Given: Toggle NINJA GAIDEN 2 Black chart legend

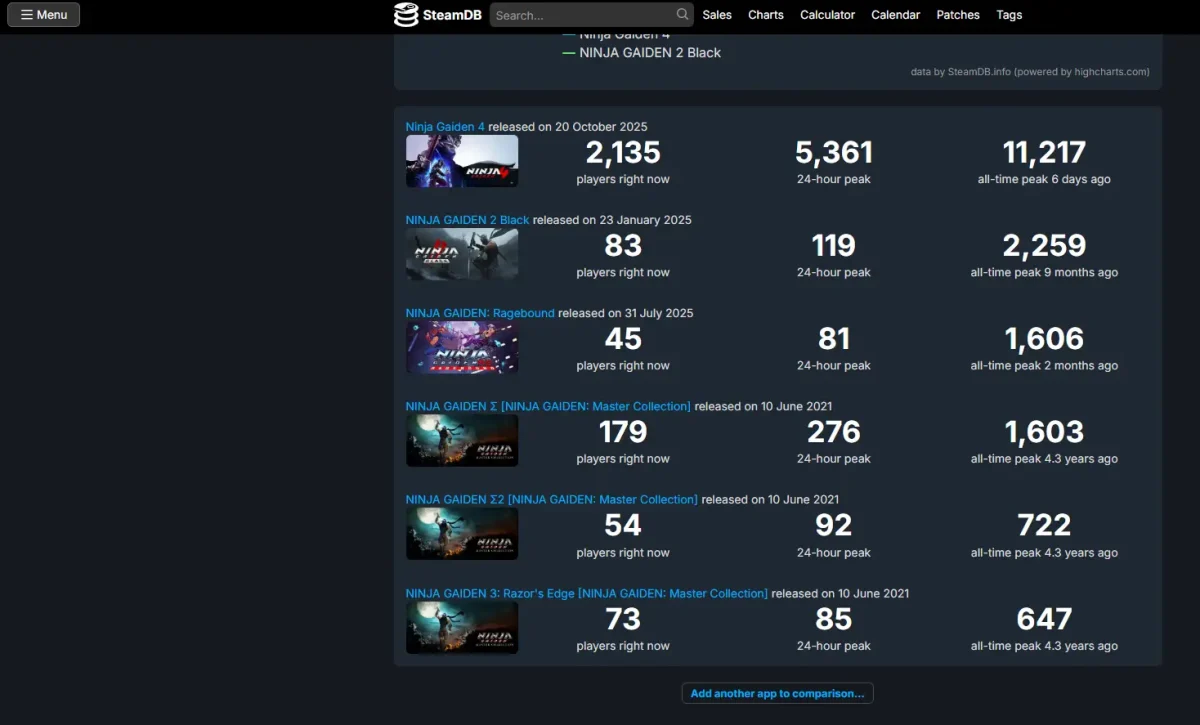Looking at the screenshot, I should point(649,53).
